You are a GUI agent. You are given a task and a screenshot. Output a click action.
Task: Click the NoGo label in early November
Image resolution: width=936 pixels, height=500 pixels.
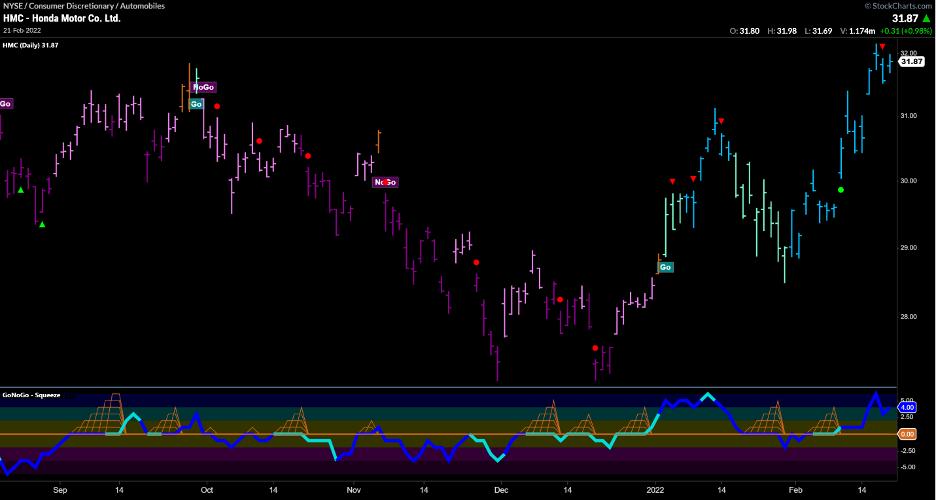pyautogui.click(x=385, y=182)
